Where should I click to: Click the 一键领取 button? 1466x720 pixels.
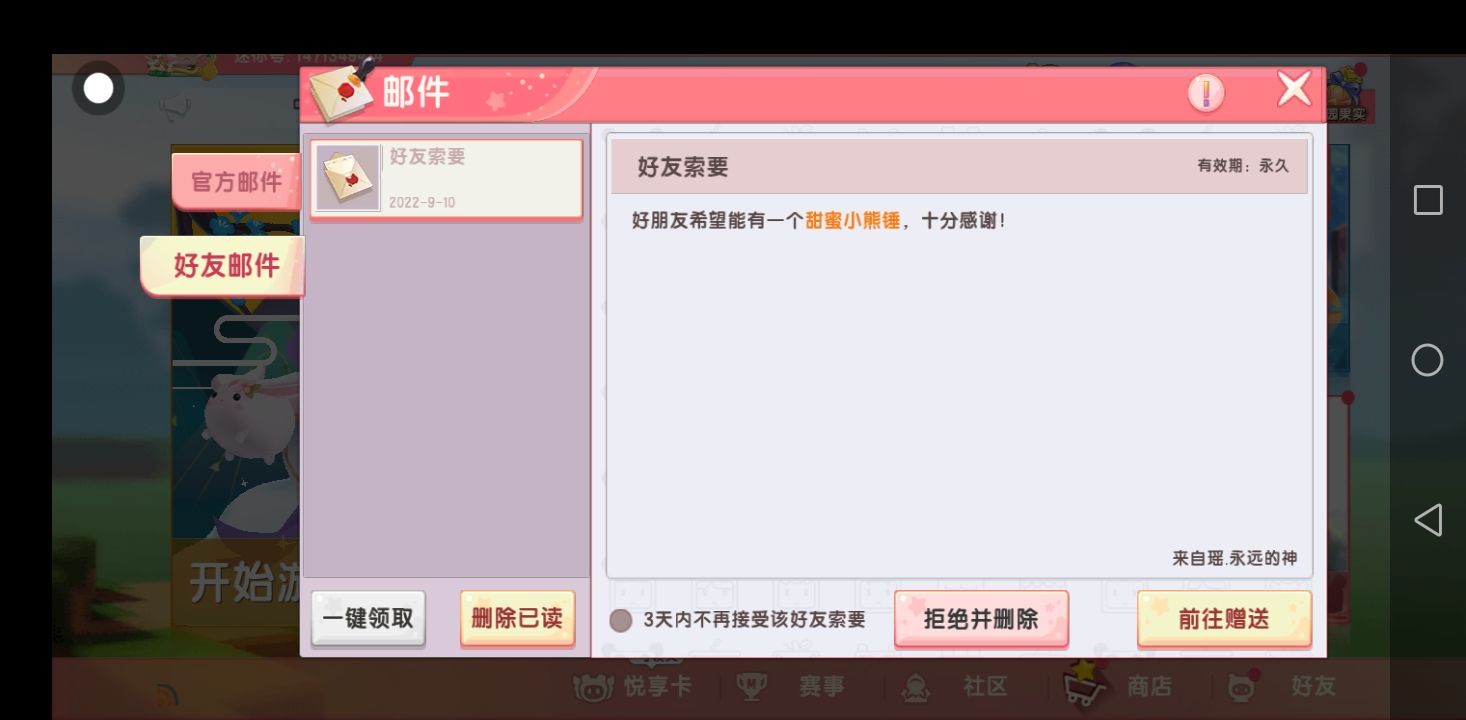368,618
